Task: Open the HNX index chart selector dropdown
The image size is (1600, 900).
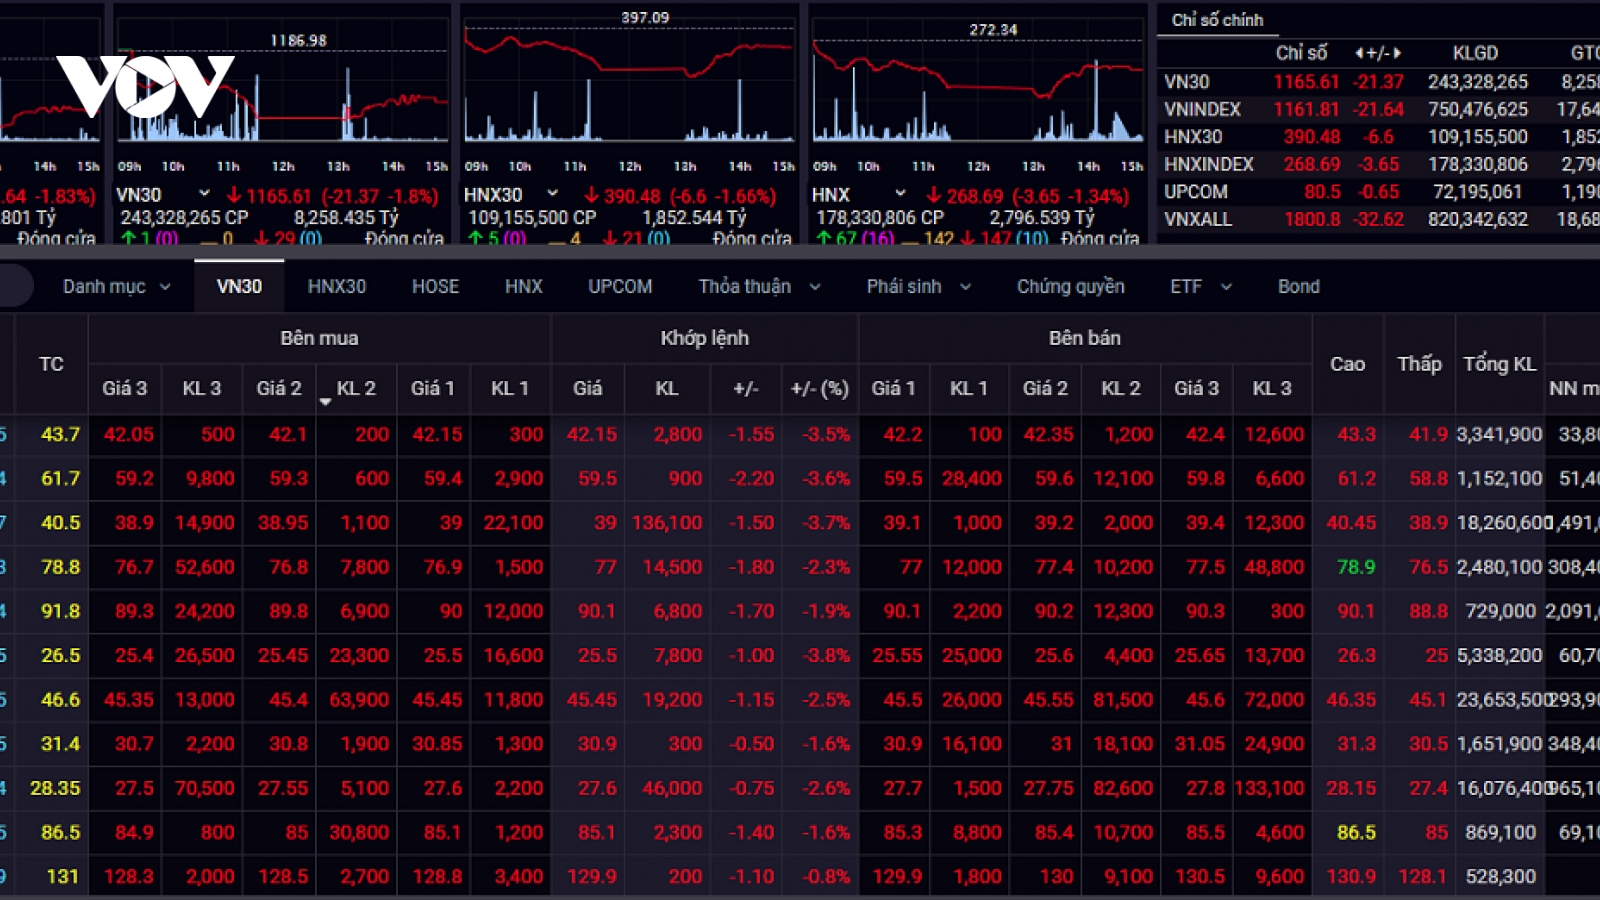Action: [x=900, y=194]
